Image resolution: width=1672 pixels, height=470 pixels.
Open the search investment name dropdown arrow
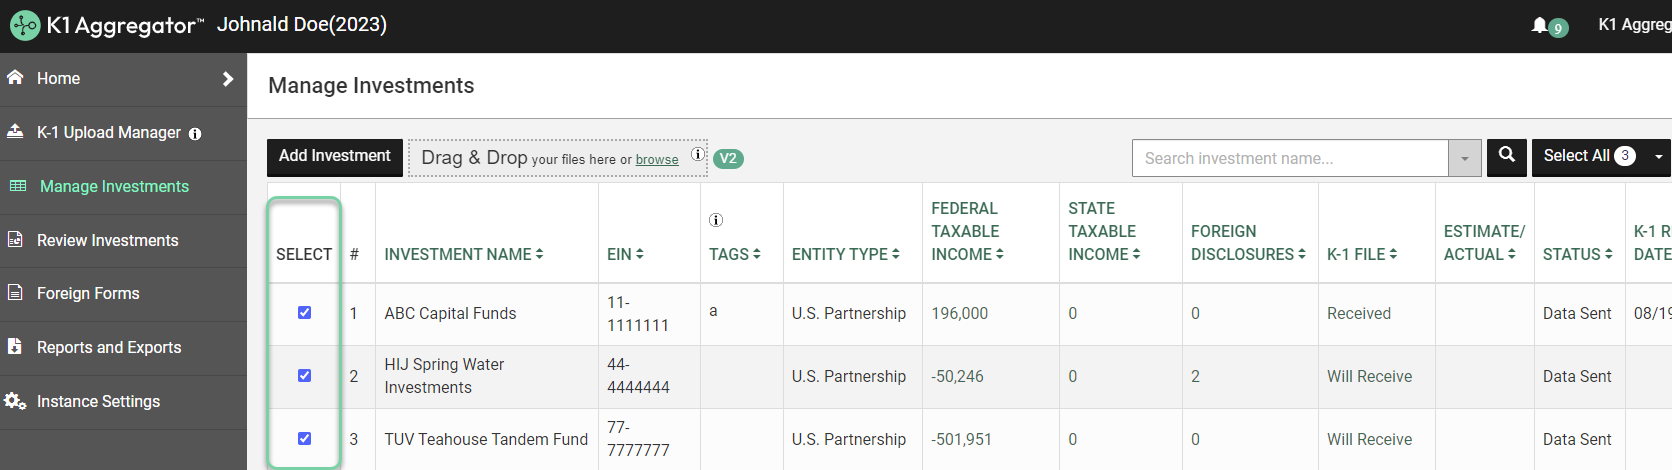[x=1465, y=159]
